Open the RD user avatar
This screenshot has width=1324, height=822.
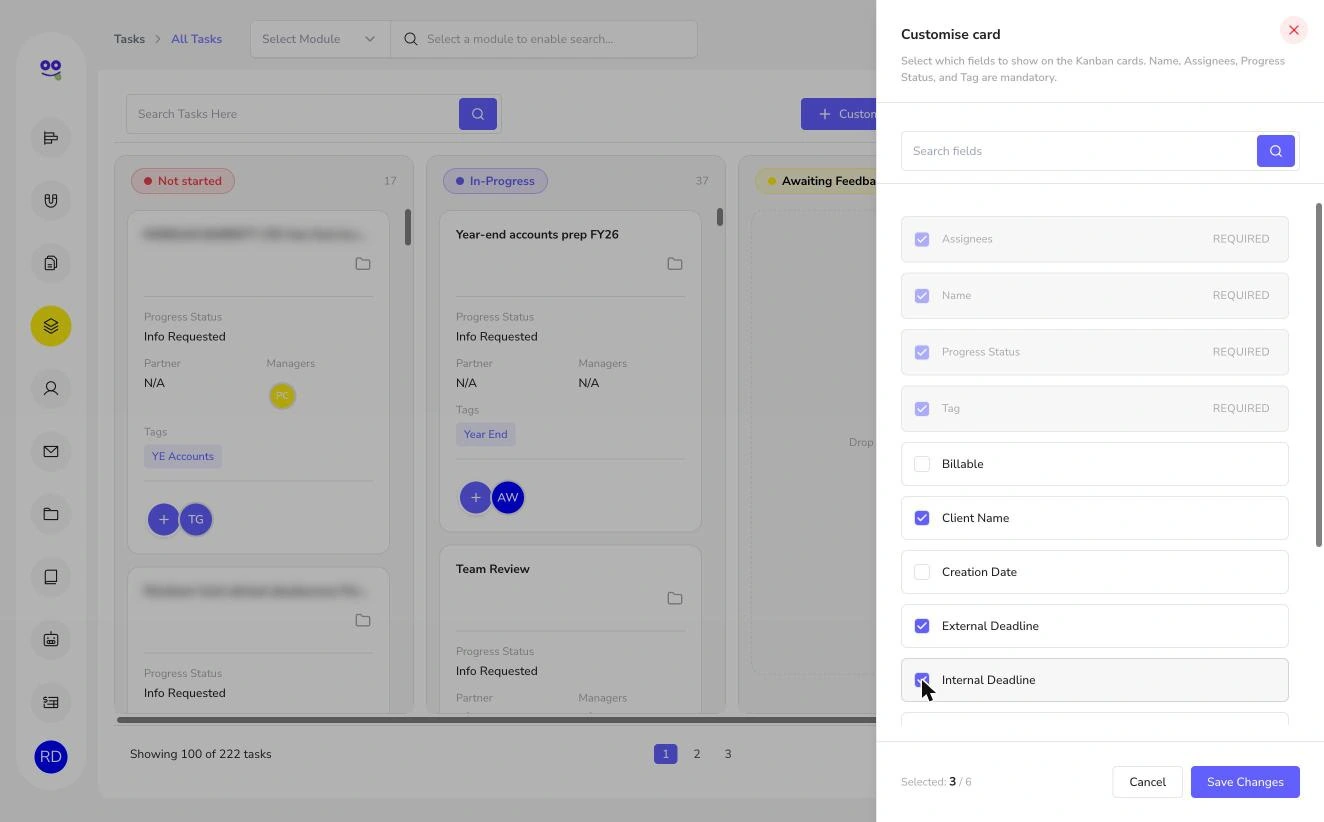click(x=51, y=757)
